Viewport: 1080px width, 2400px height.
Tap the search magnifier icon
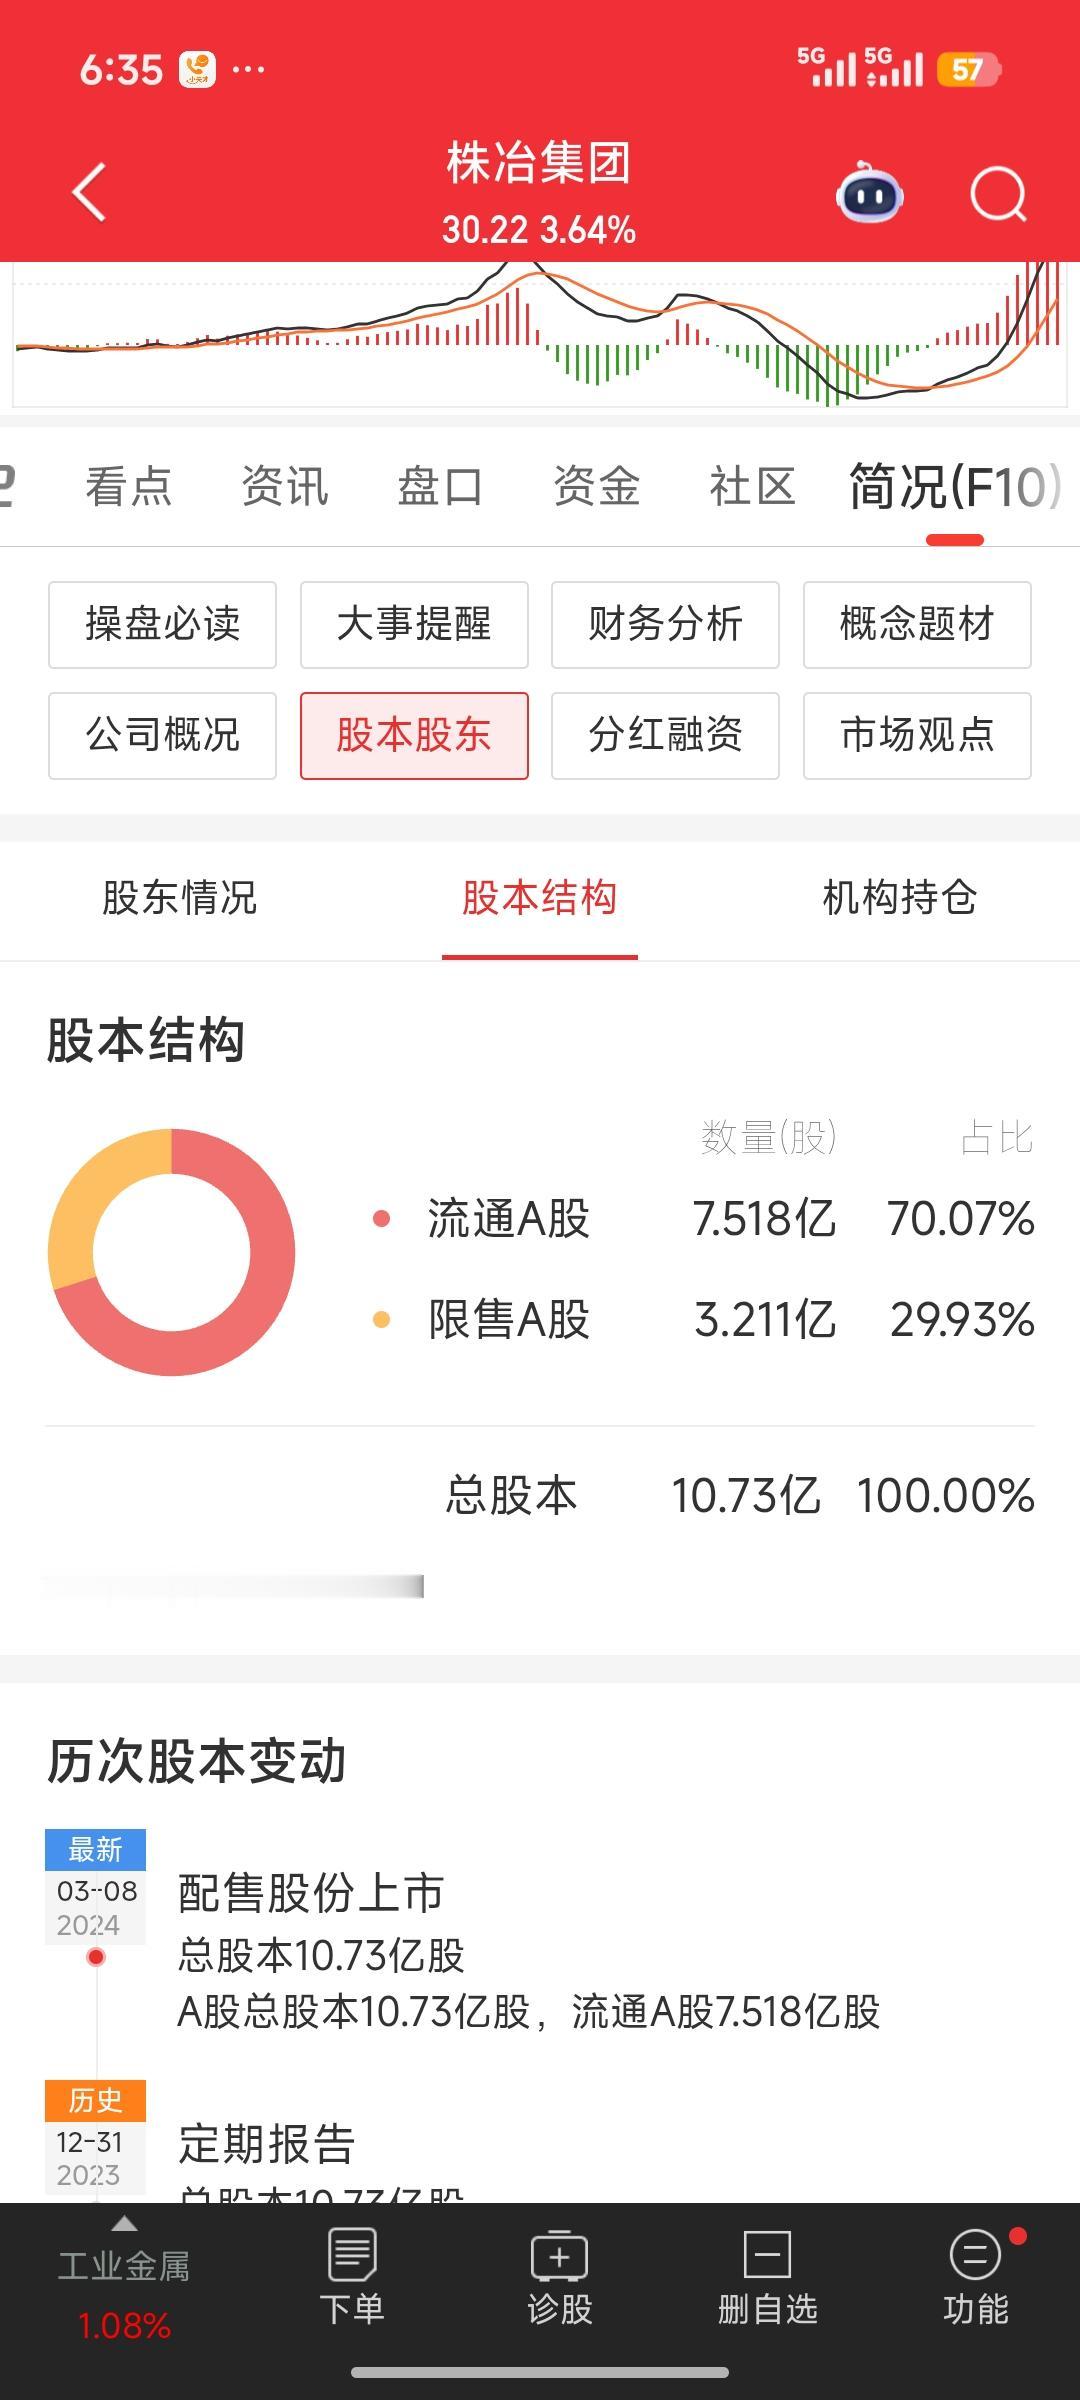tap(999, 193)
